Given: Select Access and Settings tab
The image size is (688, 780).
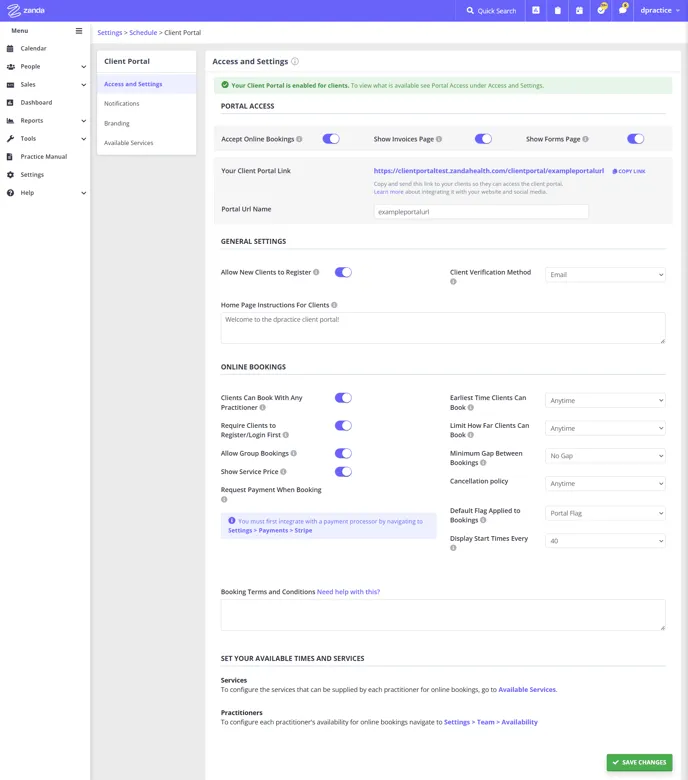Looking at the screenshot, I should 146,84.
